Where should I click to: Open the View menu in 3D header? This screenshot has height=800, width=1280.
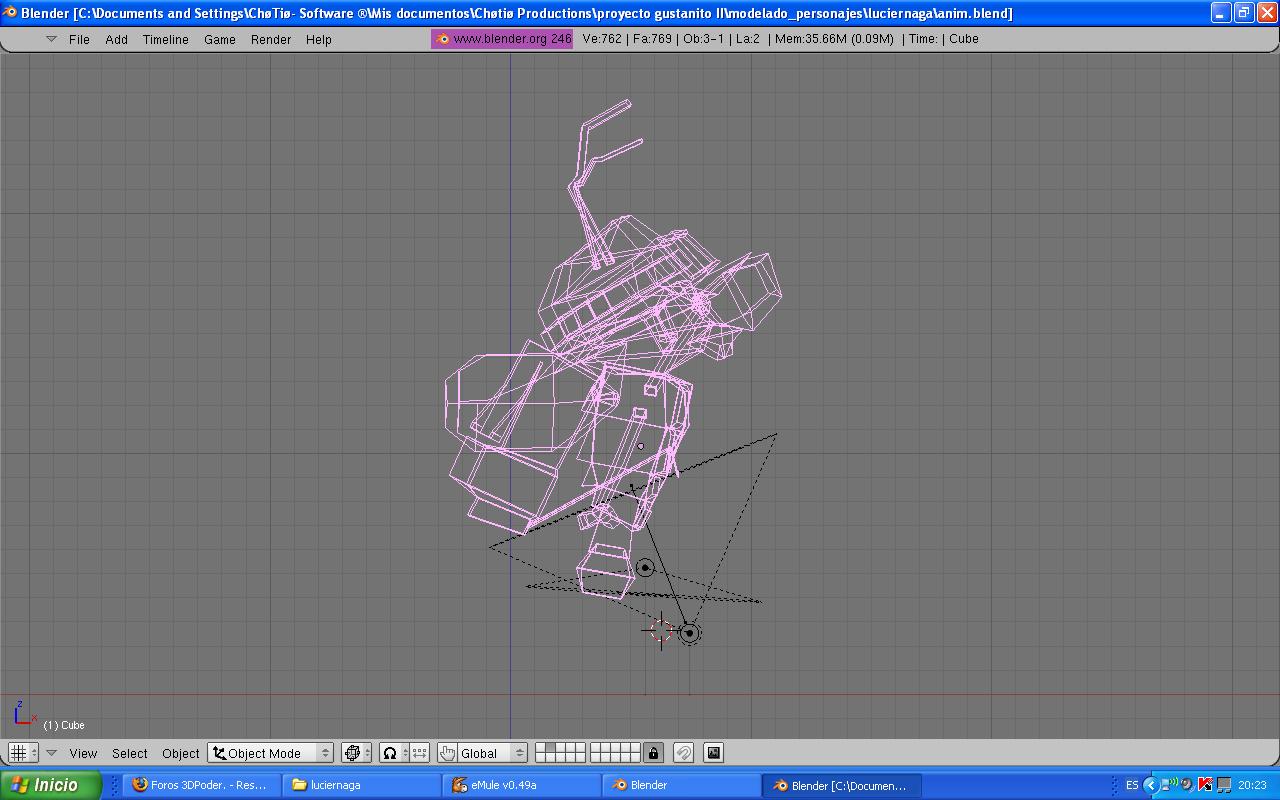(x=83, y=753)
